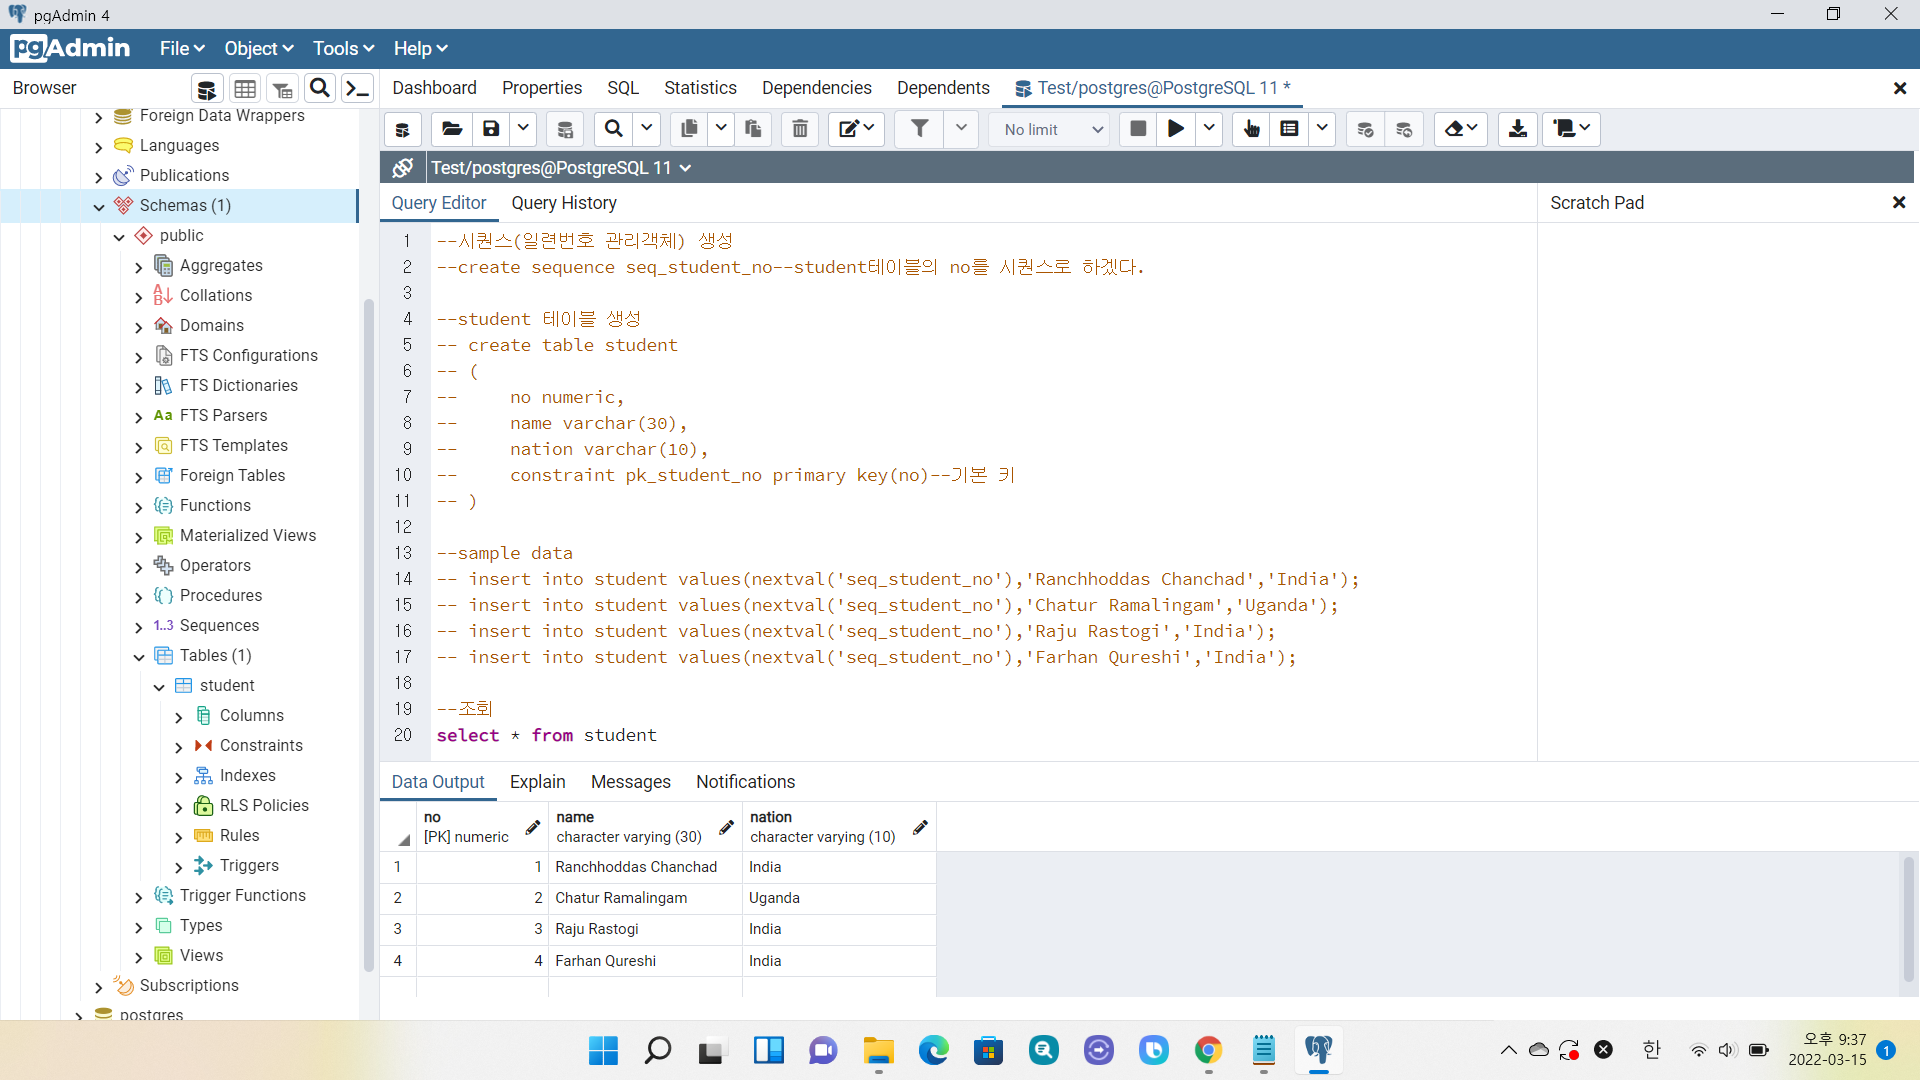Execute the query with the play button
Image resolution: width=1920 pixels, height=1080 pixels.
1176,129
